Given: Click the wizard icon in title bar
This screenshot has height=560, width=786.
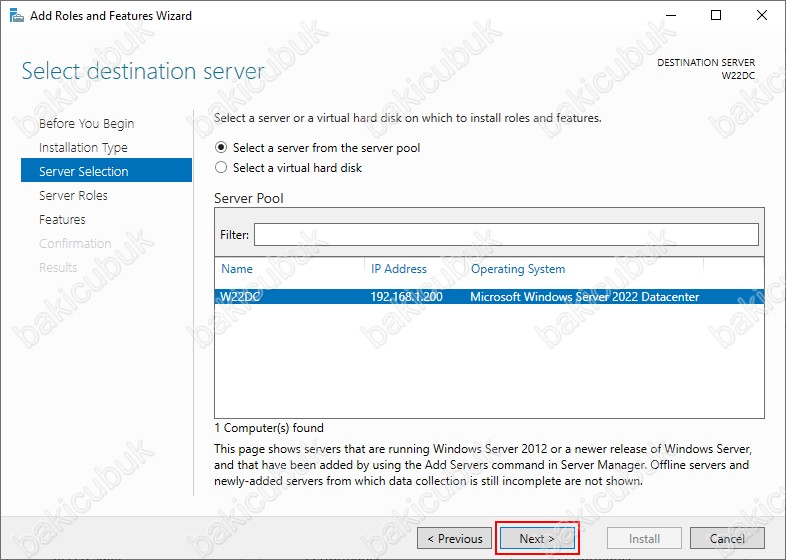Looking at the screenshot, I should 14,16.
